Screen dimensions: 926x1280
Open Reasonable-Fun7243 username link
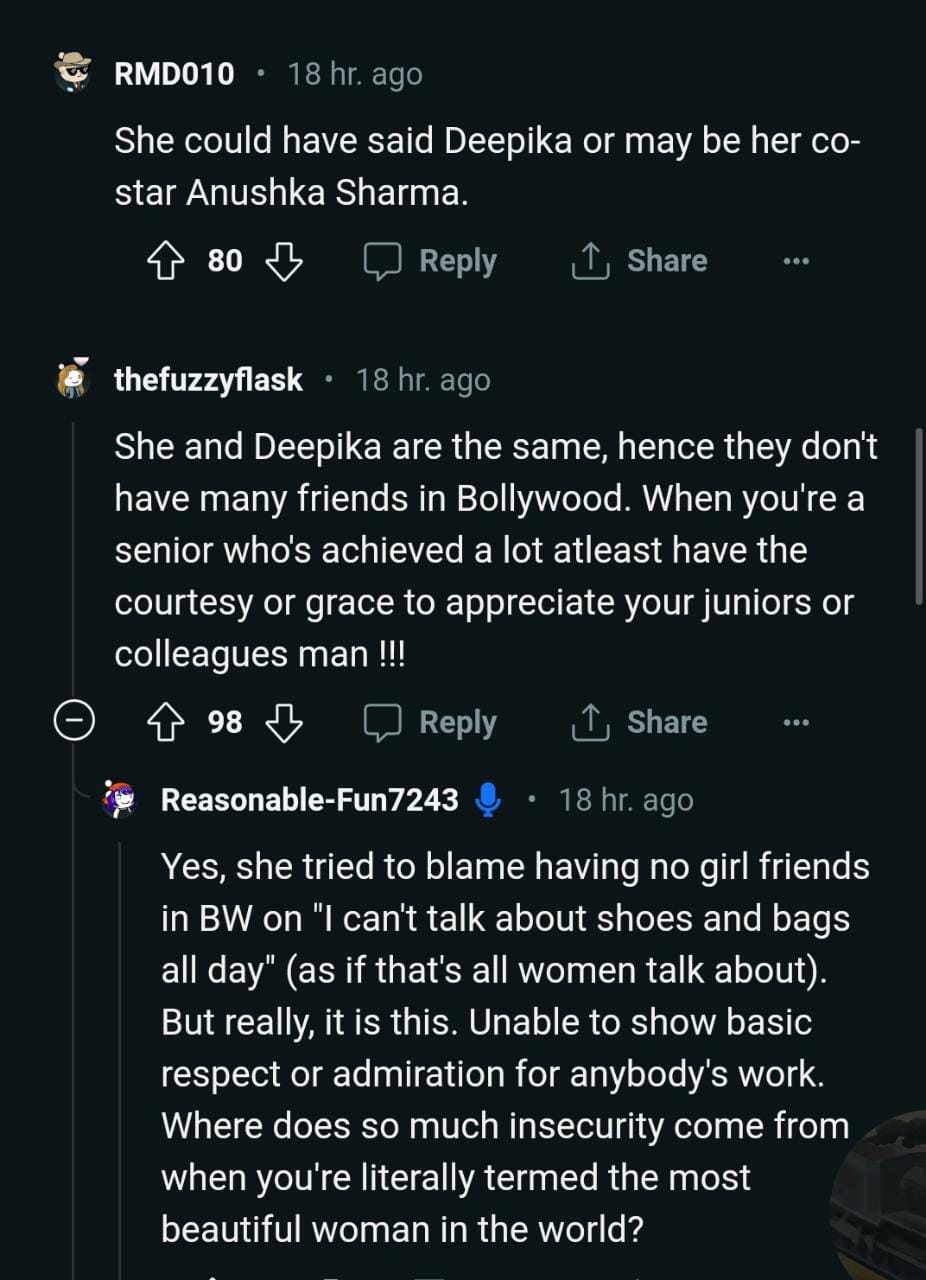[310, 800]
